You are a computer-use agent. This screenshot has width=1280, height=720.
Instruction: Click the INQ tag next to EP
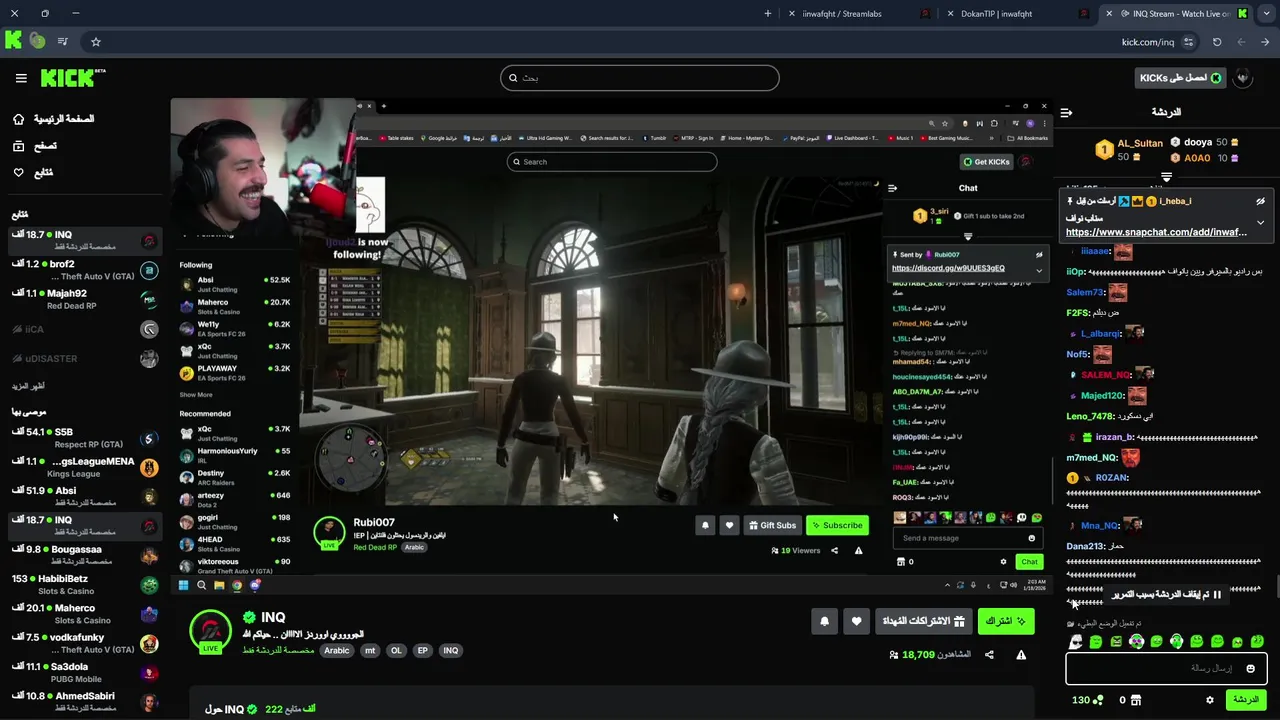click(451, 650)
